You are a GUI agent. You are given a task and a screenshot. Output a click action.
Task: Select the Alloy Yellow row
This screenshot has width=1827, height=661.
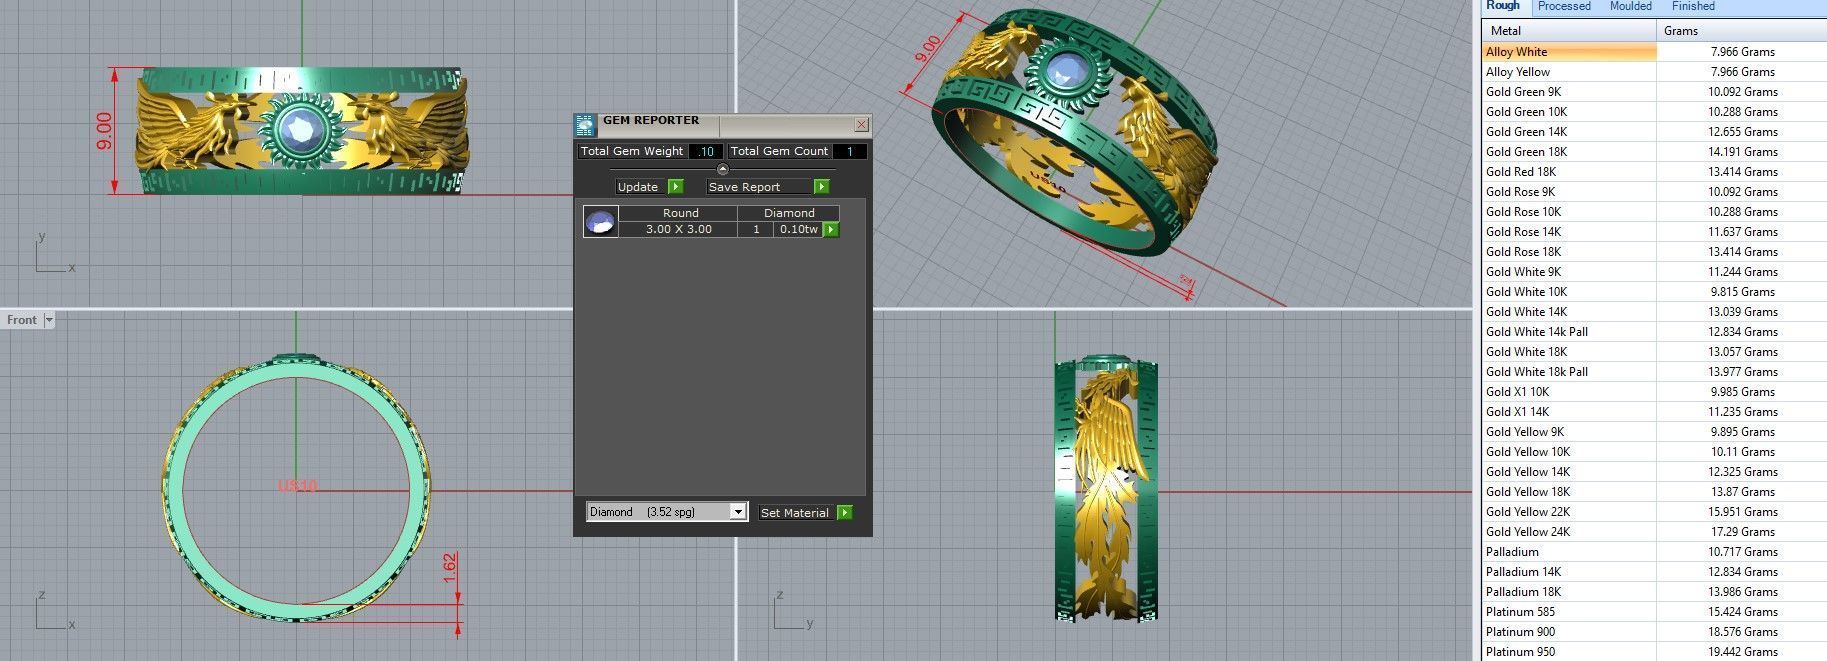point(1654,72)
